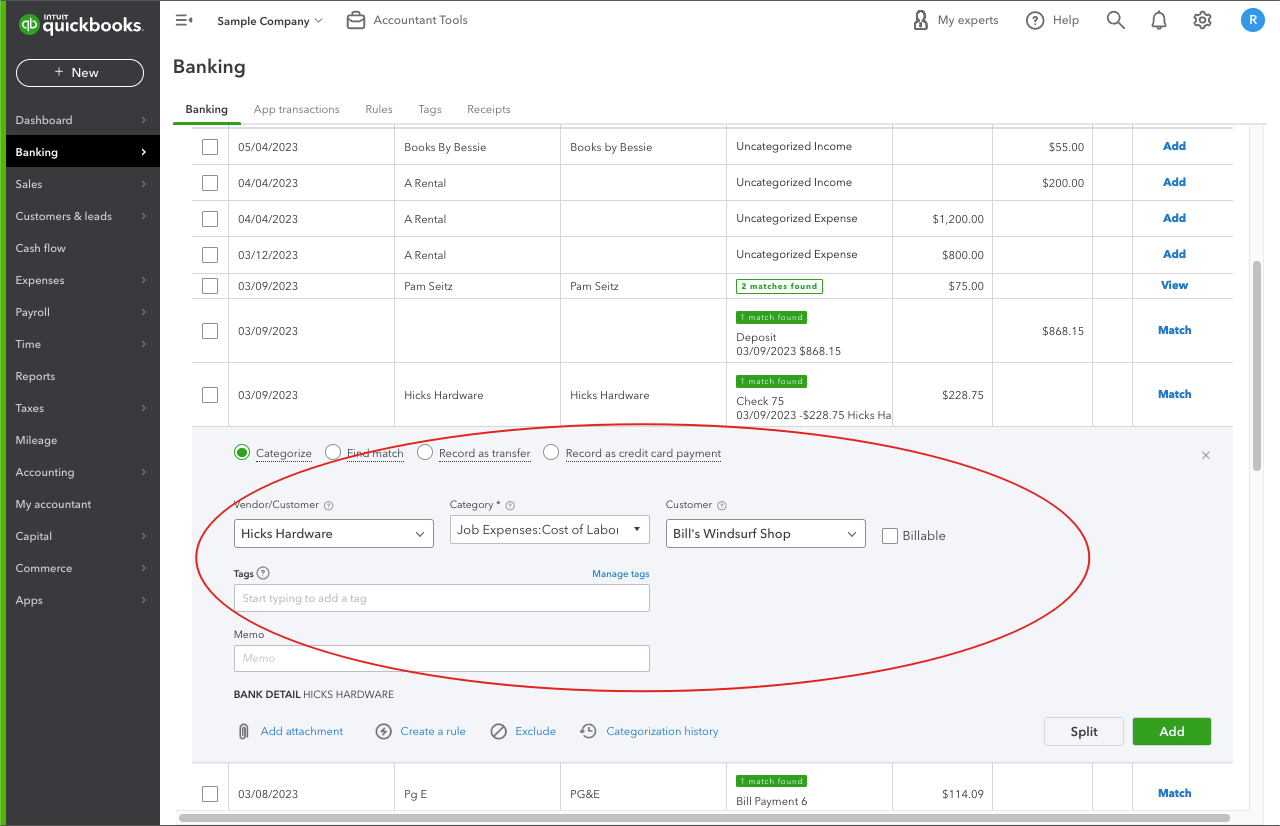Open My experts person icon

click(921, 20)
